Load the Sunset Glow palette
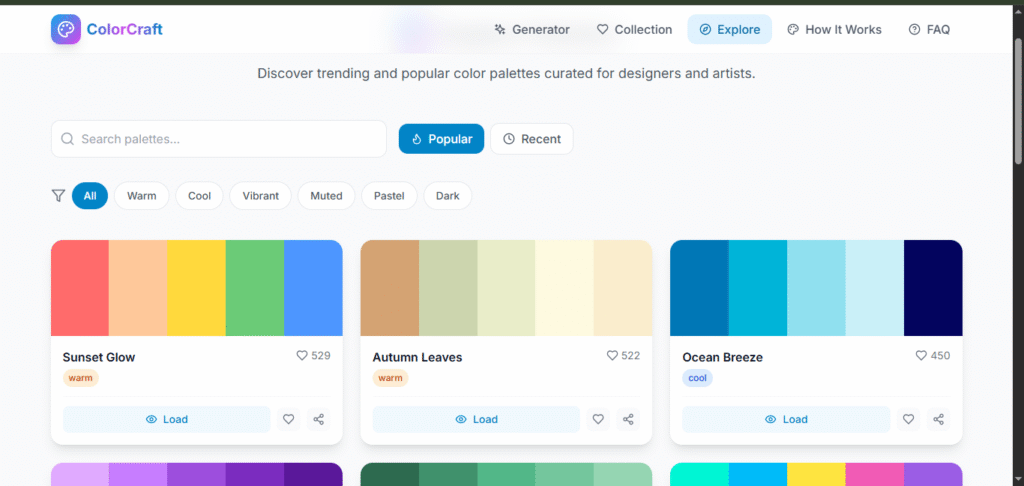 click(x=166, y=419)
